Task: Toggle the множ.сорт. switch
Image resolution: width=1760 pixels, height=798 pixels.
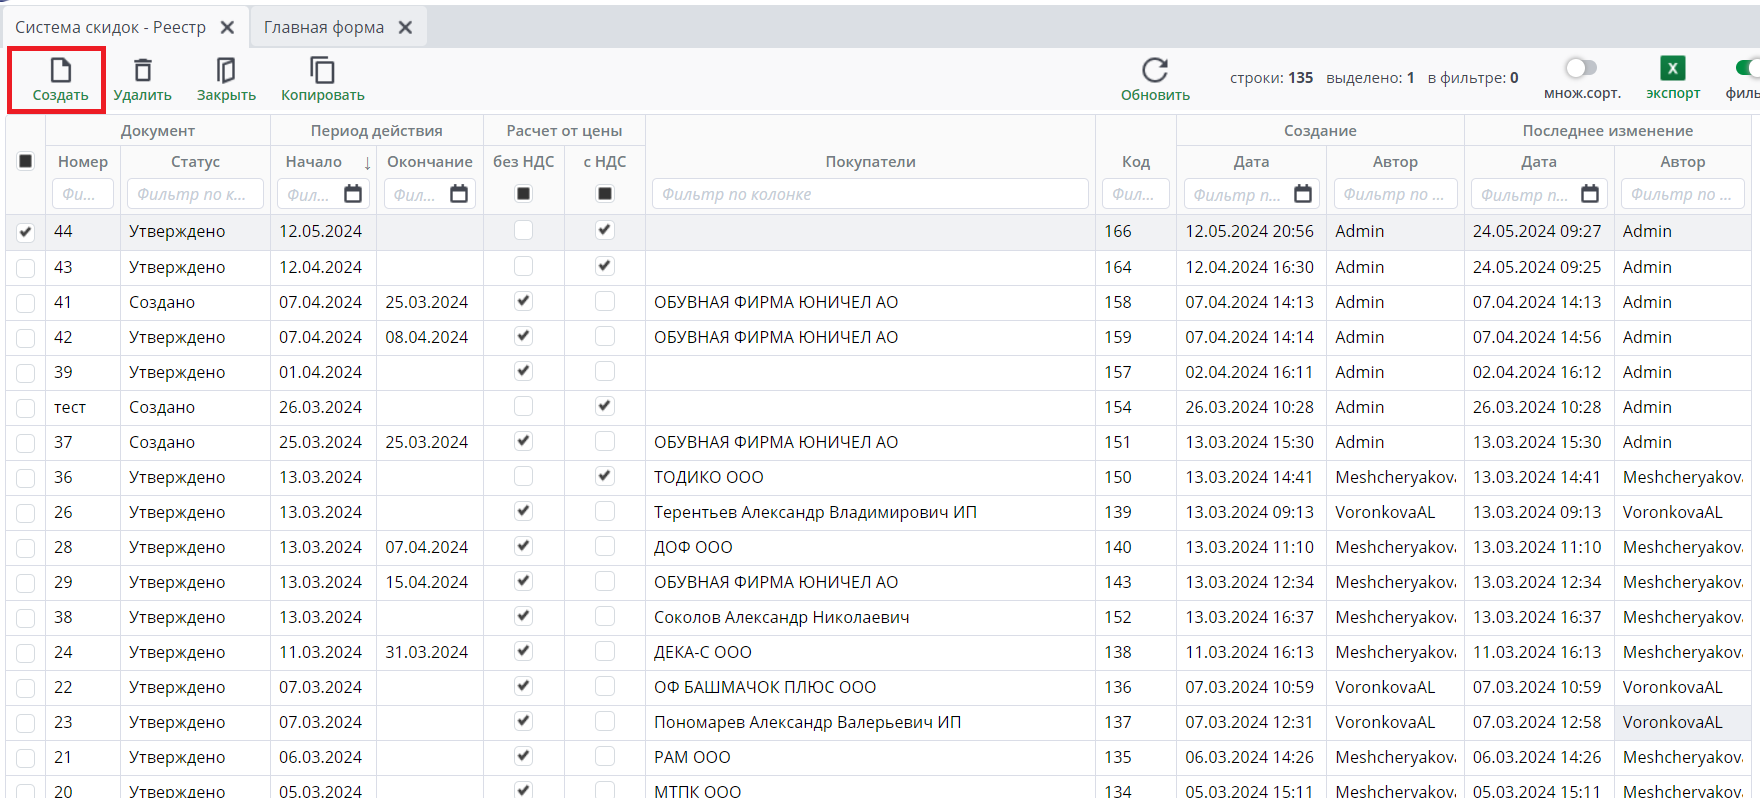Action: (1581, 68)
